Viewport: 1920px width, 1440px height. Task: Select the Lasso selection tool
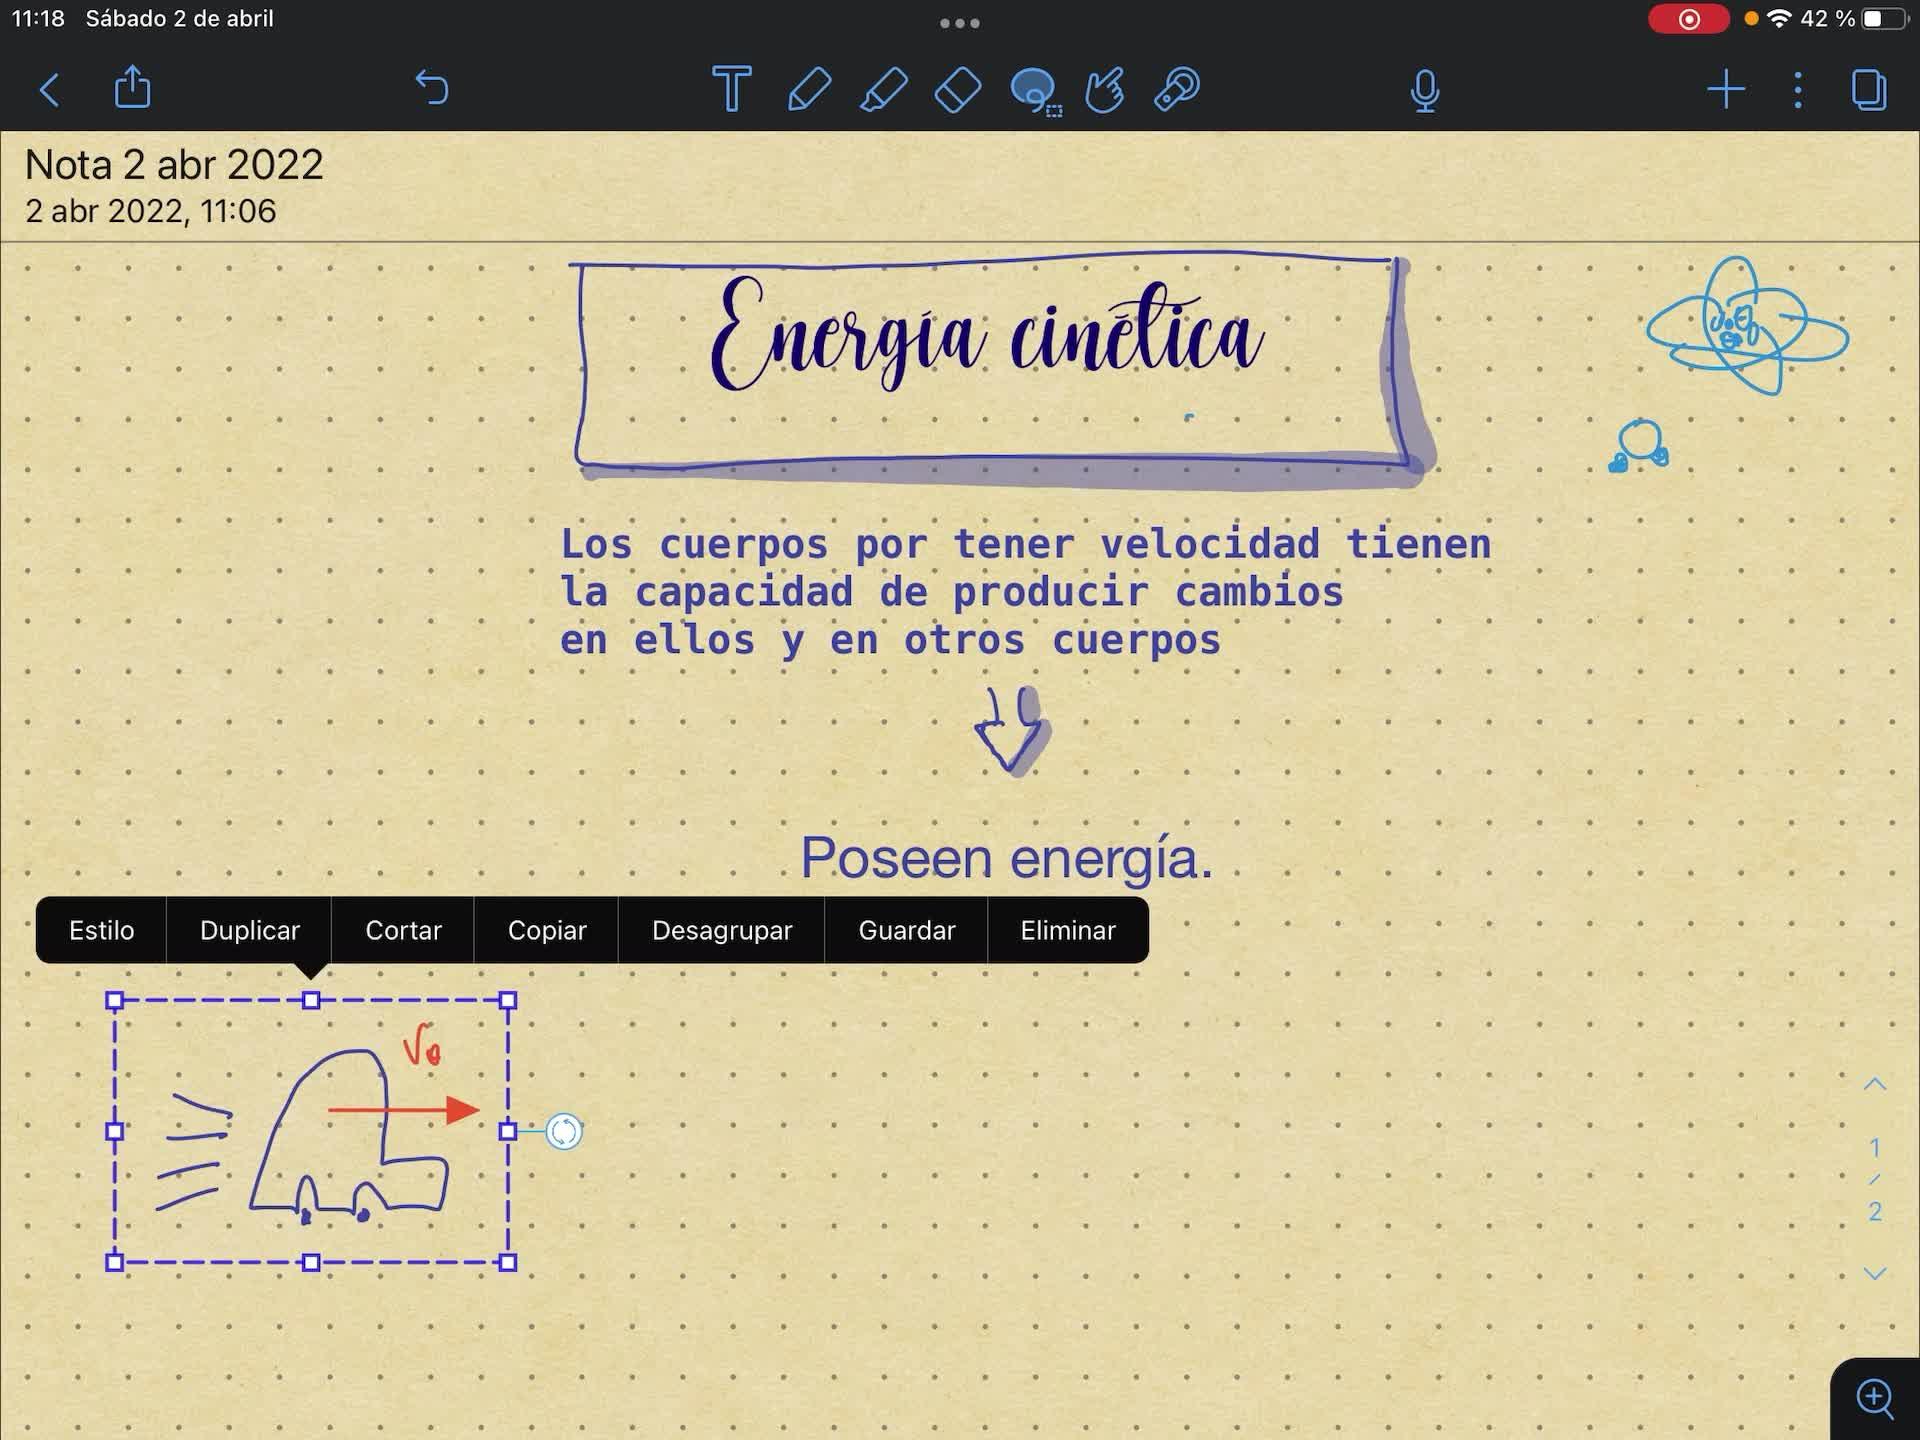[1034, 90]
